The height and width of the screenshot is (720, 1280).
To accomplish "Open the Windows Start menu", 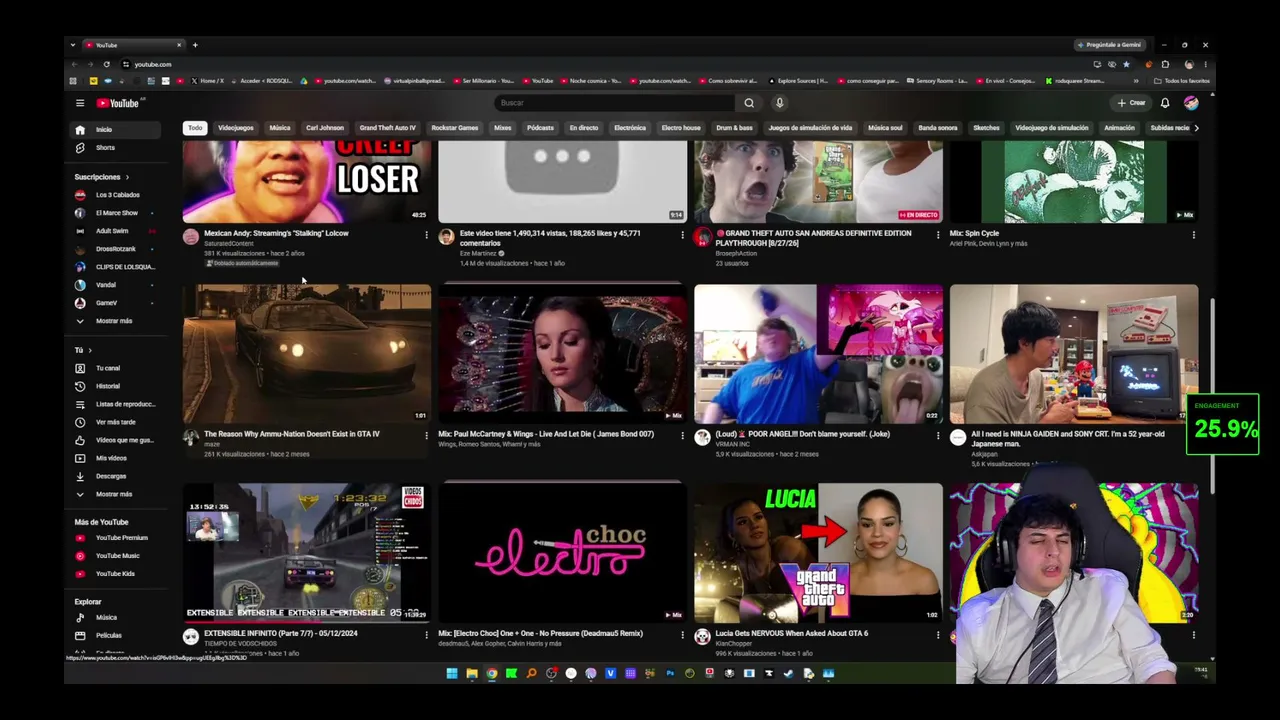I will coord(452,673).
